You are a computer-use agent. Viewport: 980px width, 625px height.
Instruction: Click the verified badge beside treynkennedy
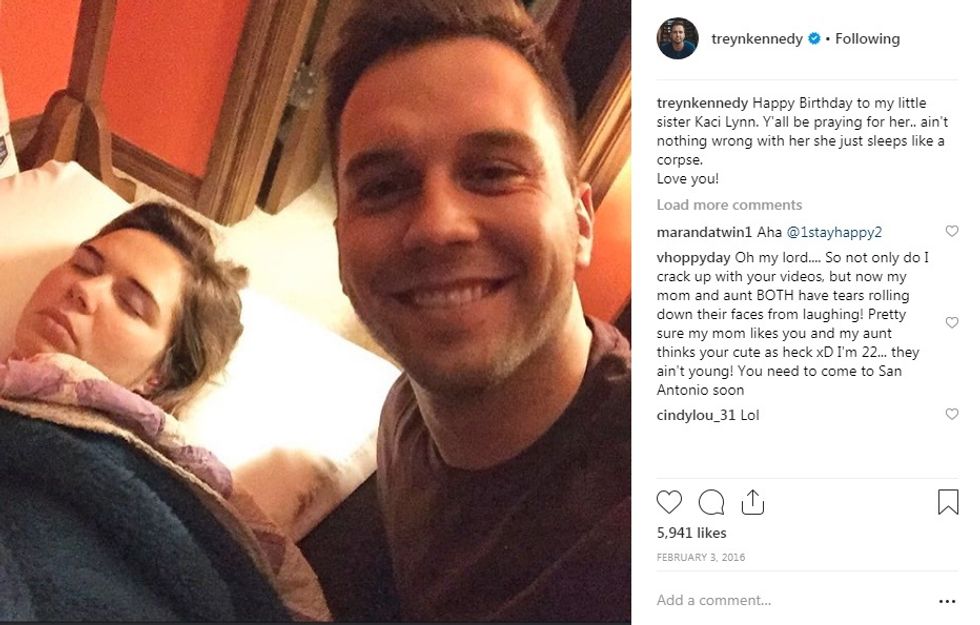tap(814, 39)
